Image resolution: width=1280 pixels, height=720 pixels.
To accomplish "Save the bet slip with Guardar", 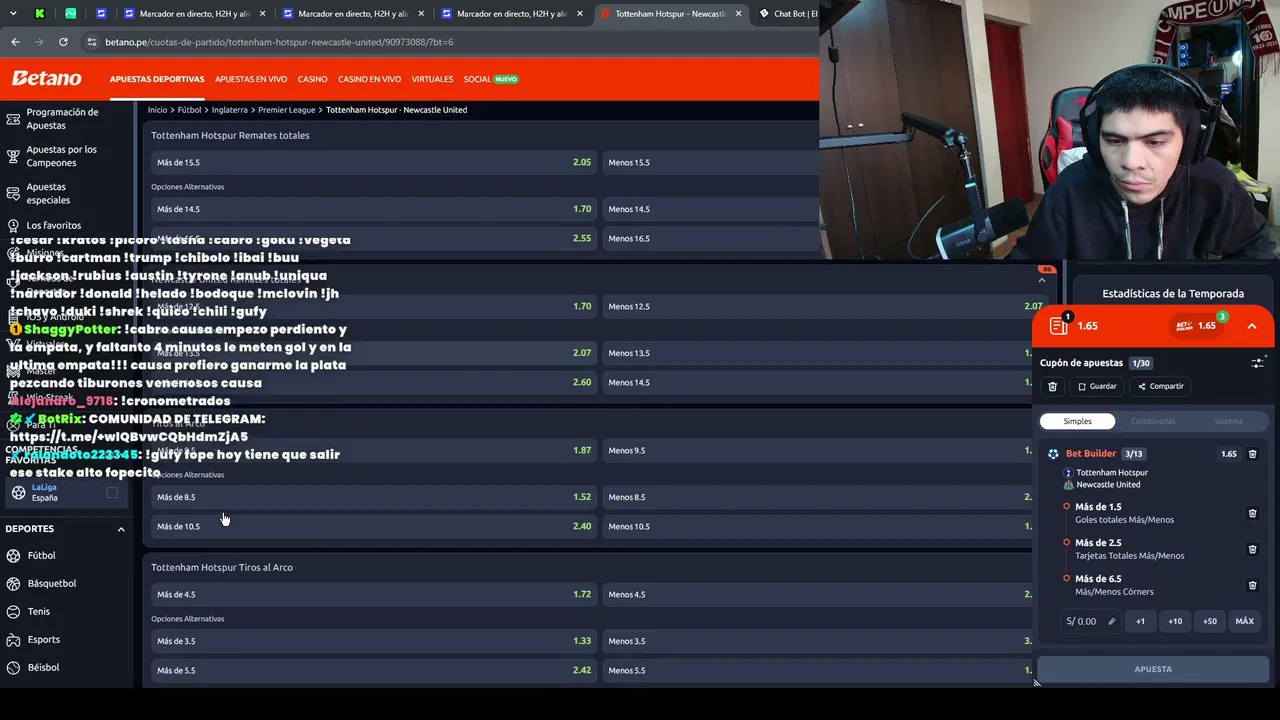I will click(1096, 386).
